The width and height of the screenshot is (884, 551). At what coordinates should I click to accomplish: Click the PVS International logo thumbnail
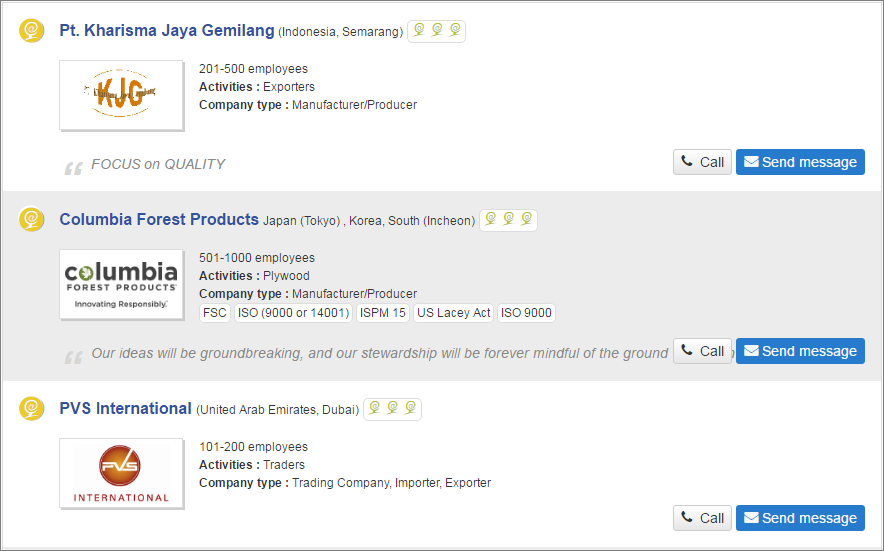pyautogui.click(x=121, y=473)
